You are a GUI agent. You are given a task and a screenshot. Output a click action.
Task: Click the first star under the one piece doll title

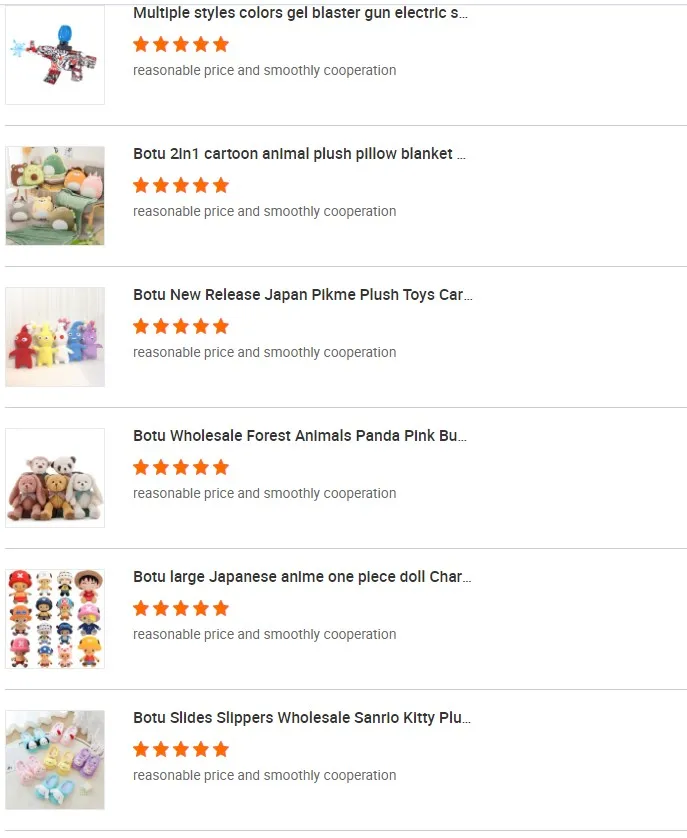(141, 608)
